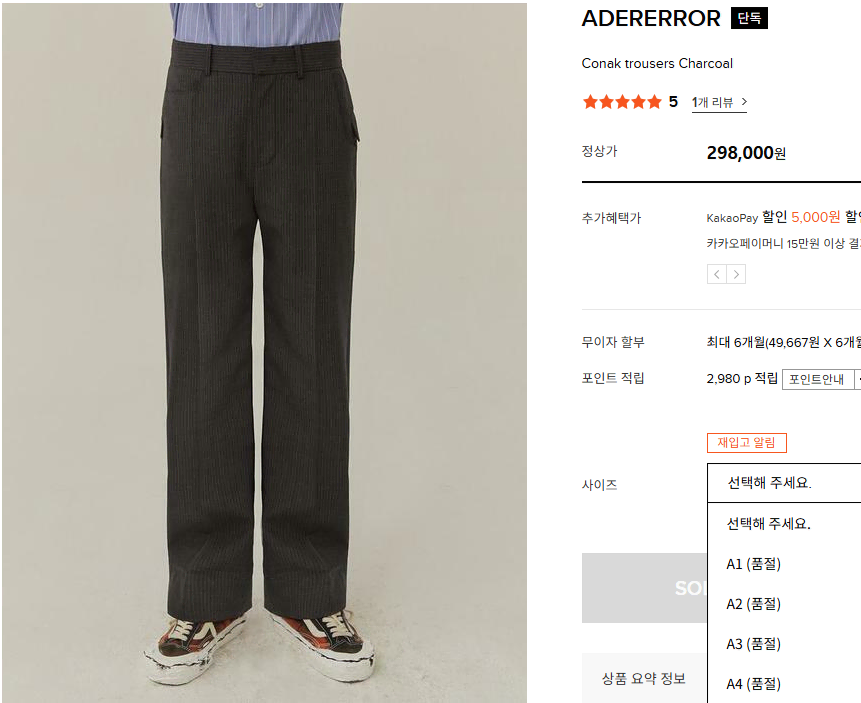Click the trousers product photo
The height and width of the screenshot is (703, 861).
(x=264, y=353)
